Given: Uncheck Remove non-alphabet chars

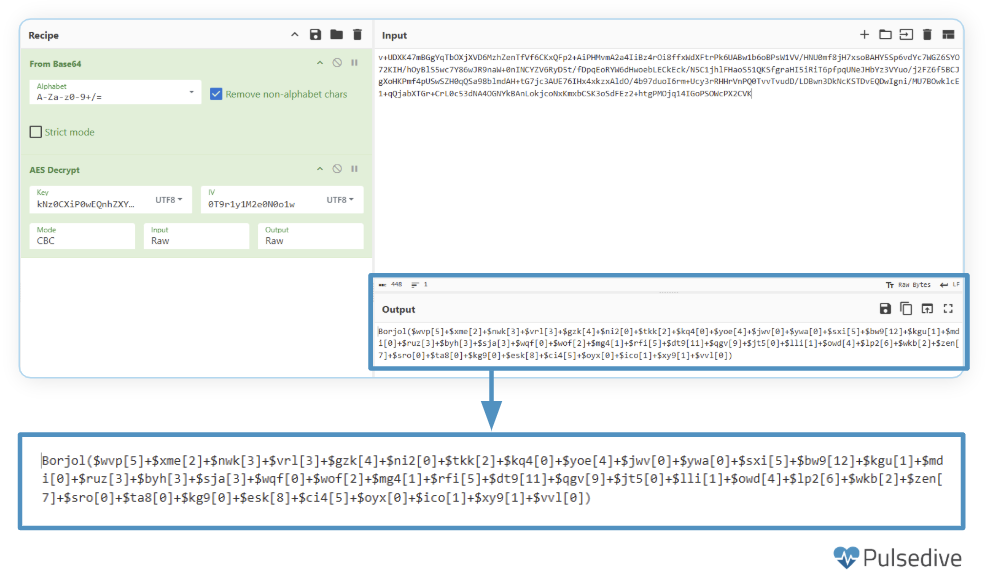Looking at the screenshot, I should (x=216, y=94).
